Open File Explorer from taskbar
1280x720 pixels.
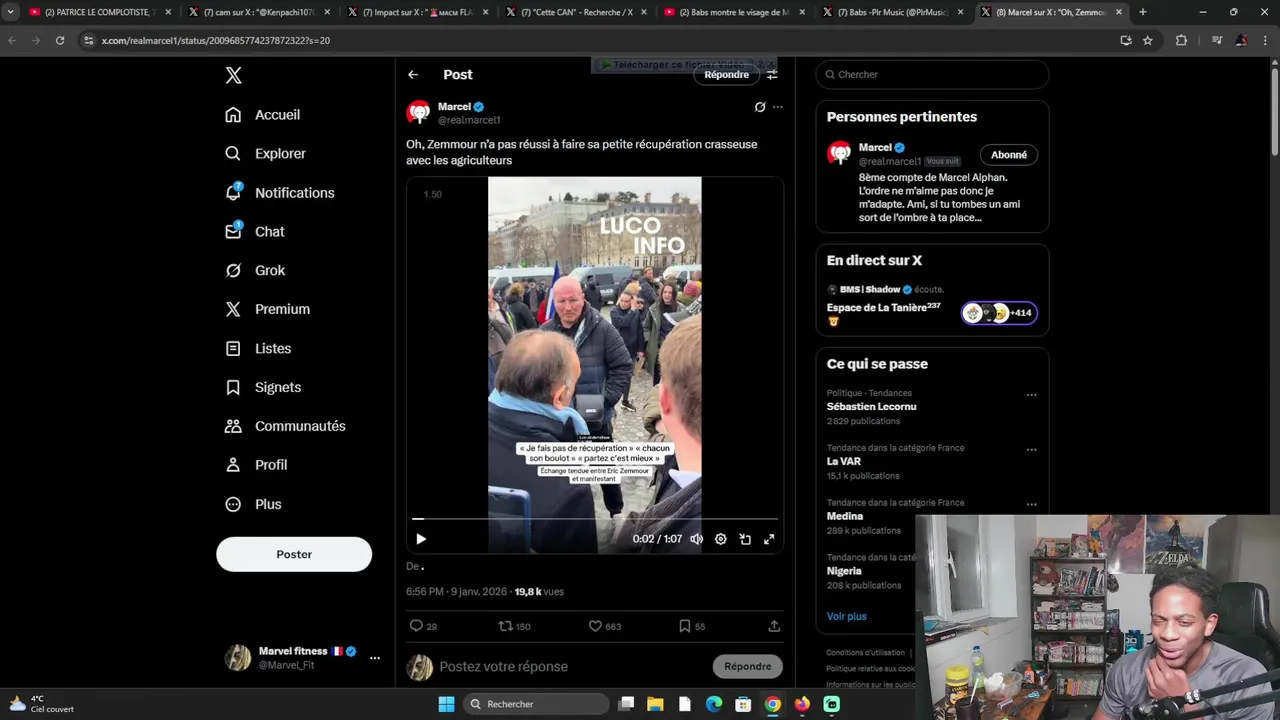pos(655,704)
